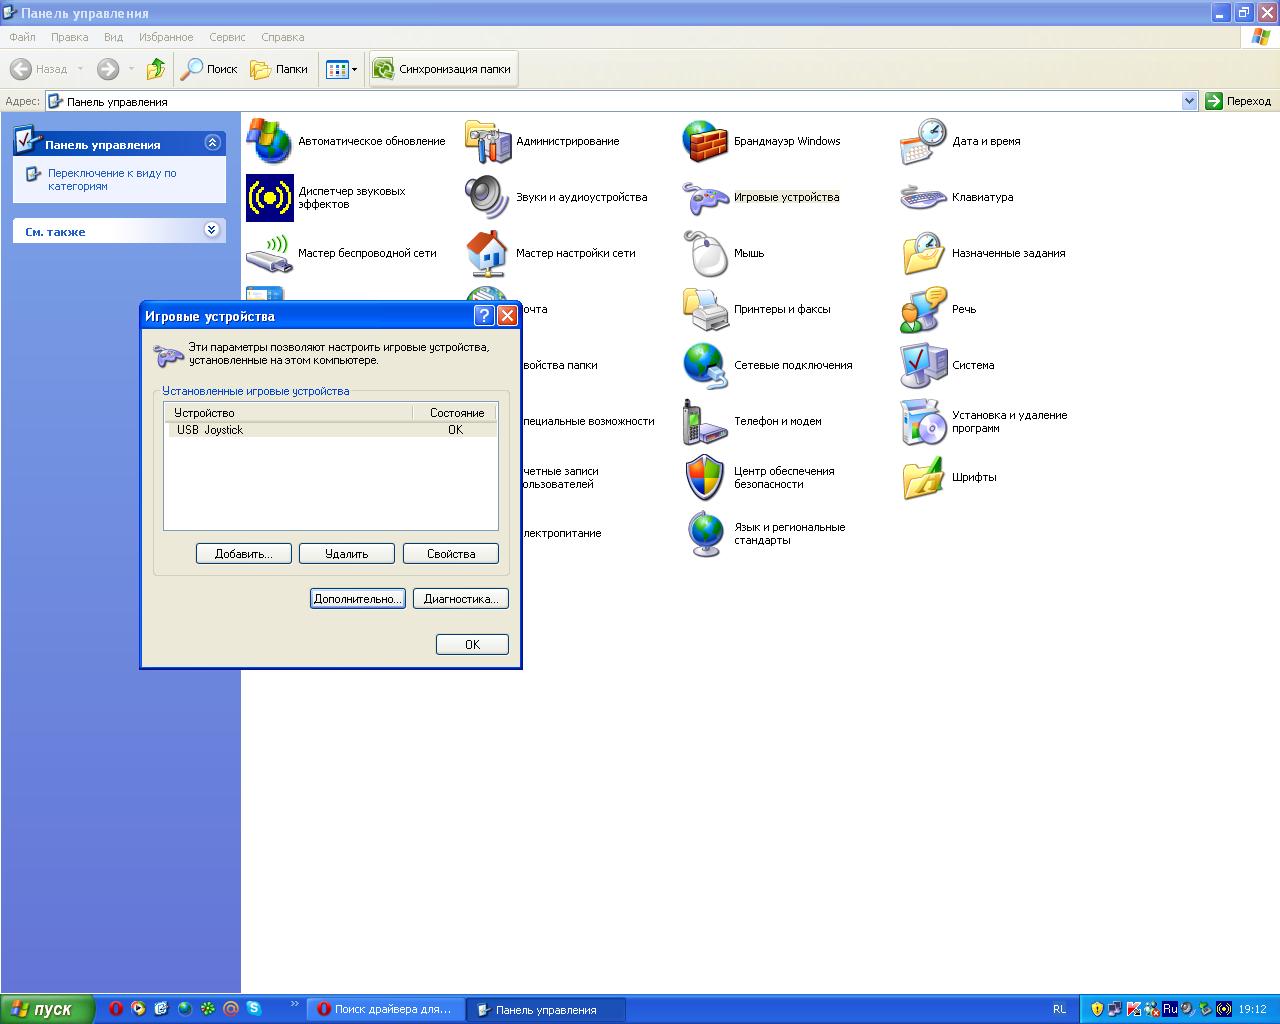Image resolution: width=1280 pixels, height=1024 pixels.
Task: Select USB Joystick in the device list
Action: pyautogui.click(x=210, y=430)
